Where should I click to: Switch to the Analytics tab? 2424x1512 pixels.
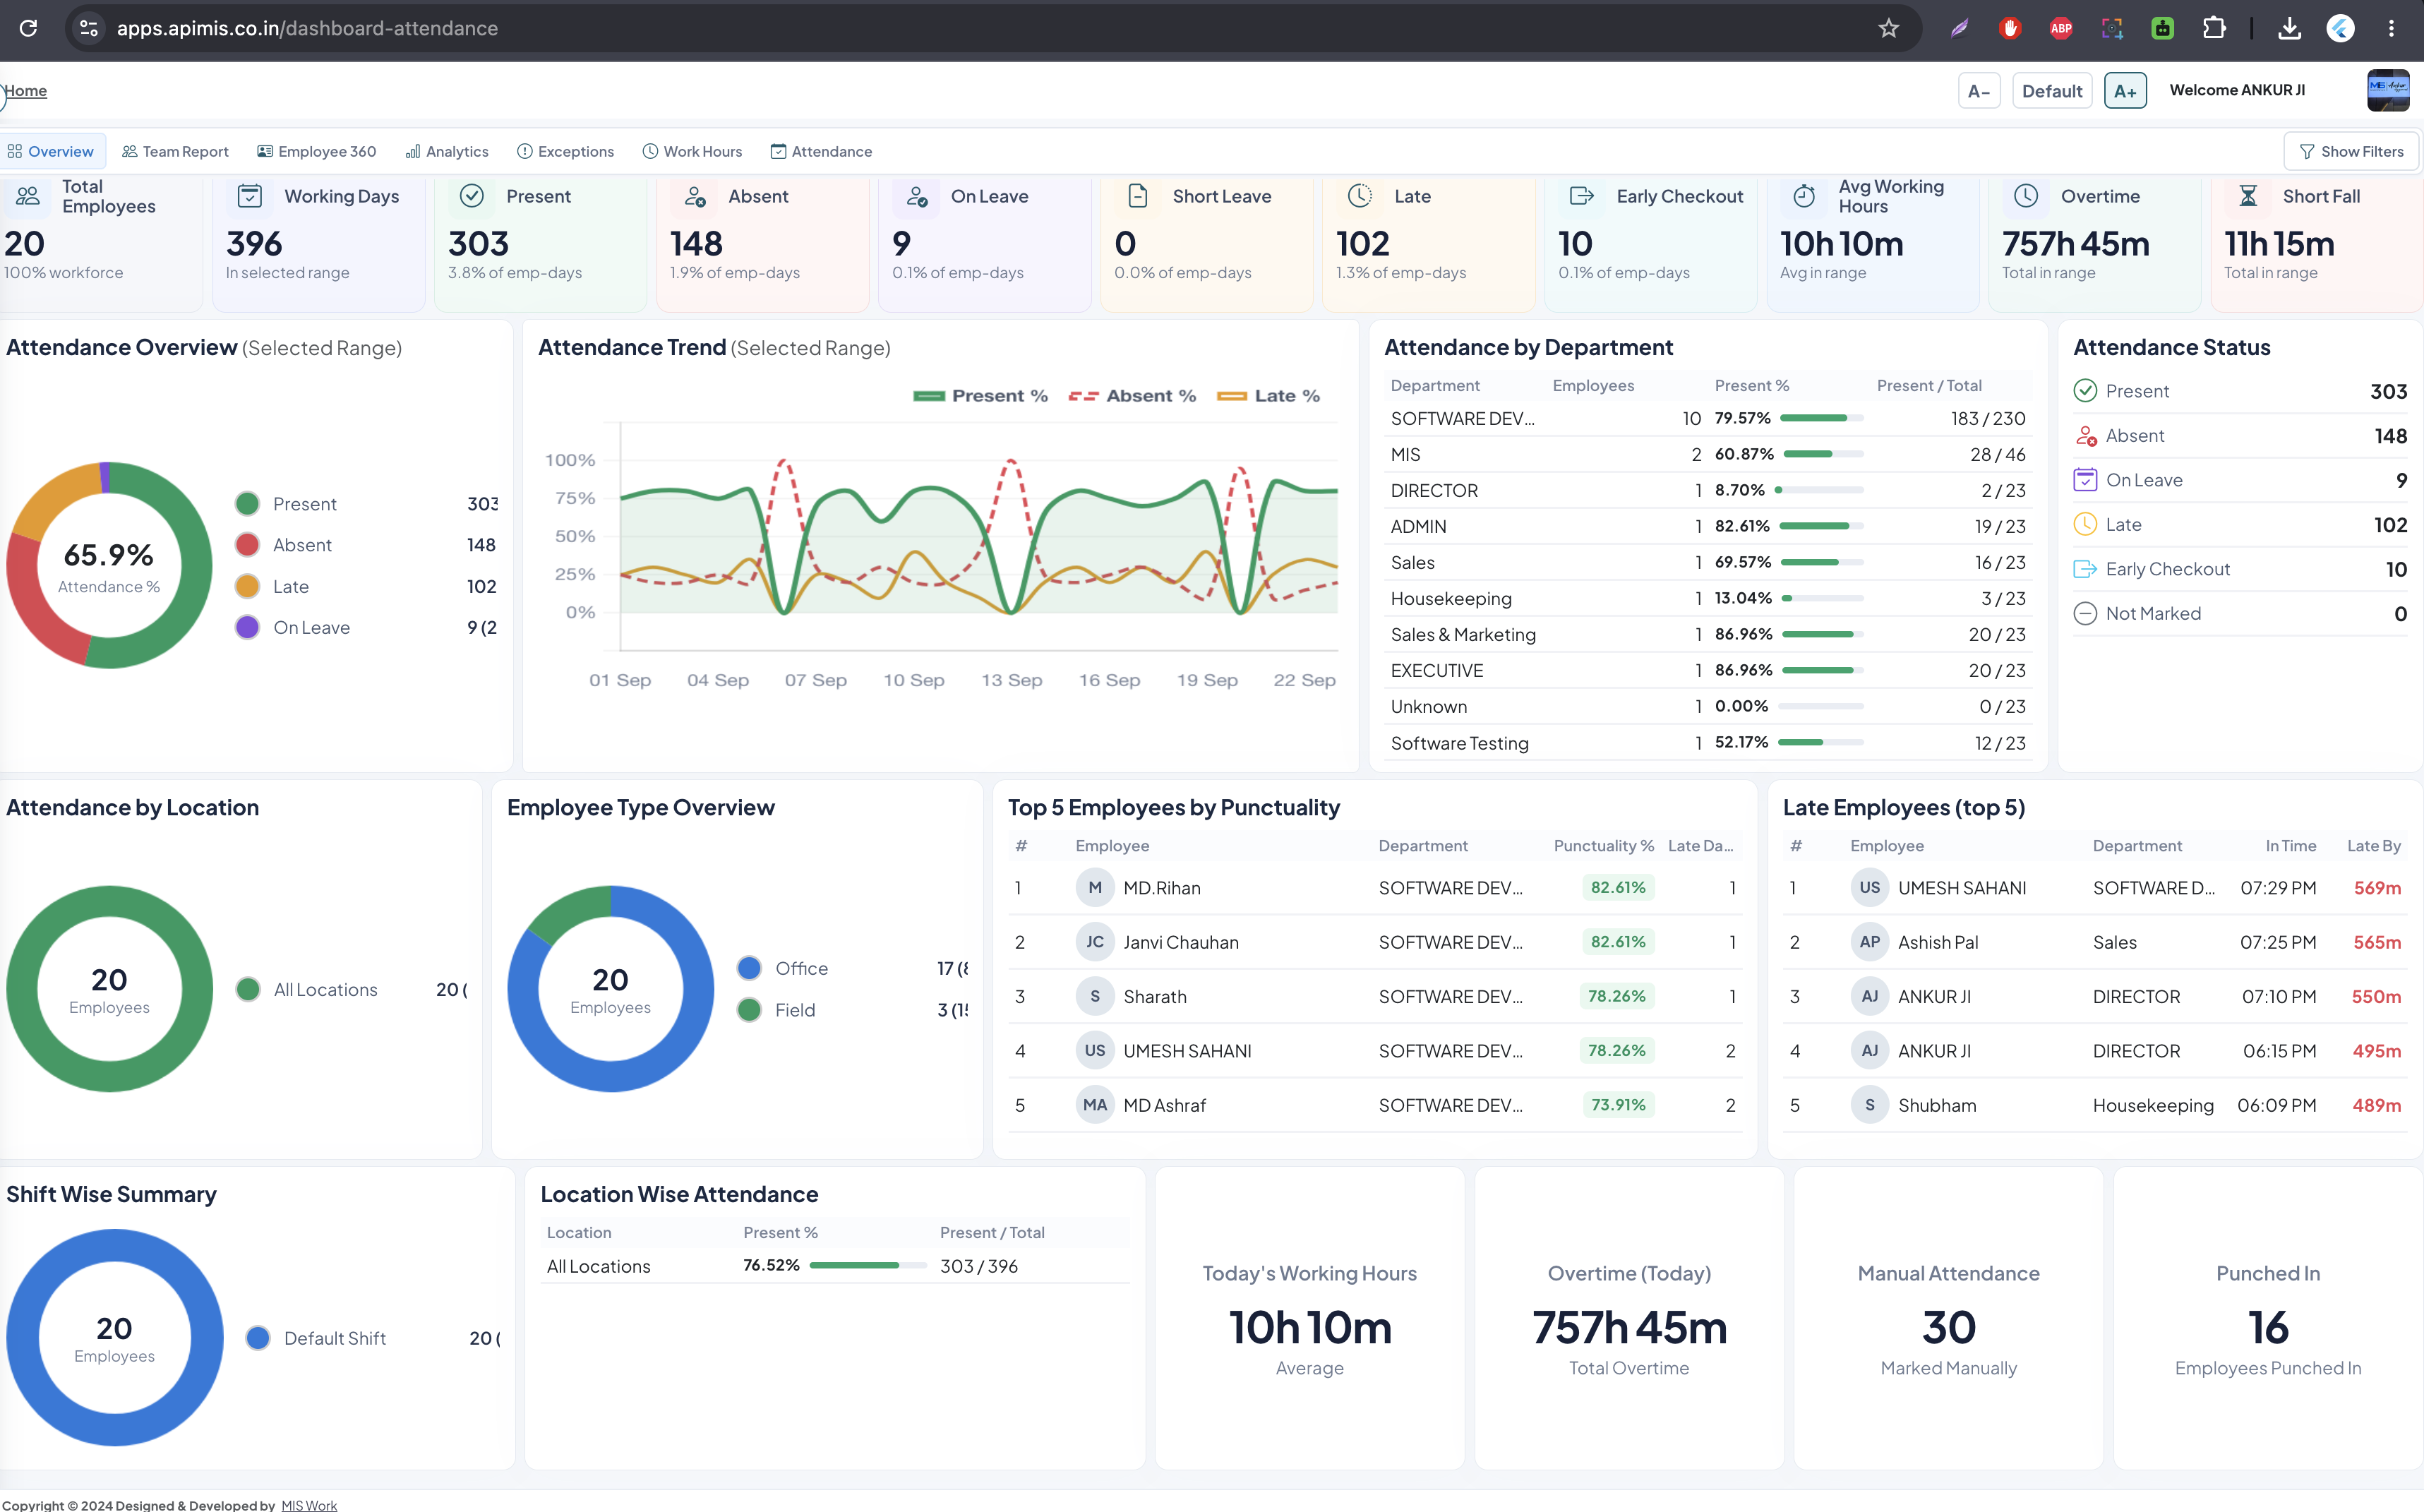[x=447, y=151]
